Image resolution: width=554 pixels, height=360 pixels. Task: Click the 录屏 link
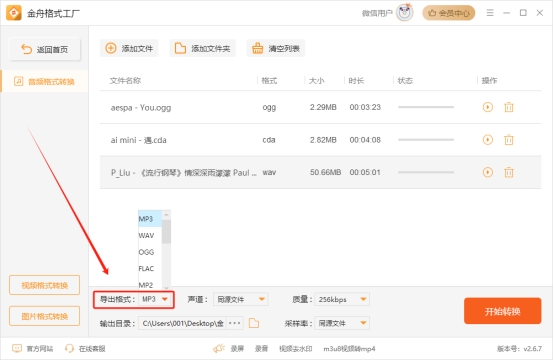(237, 349)
